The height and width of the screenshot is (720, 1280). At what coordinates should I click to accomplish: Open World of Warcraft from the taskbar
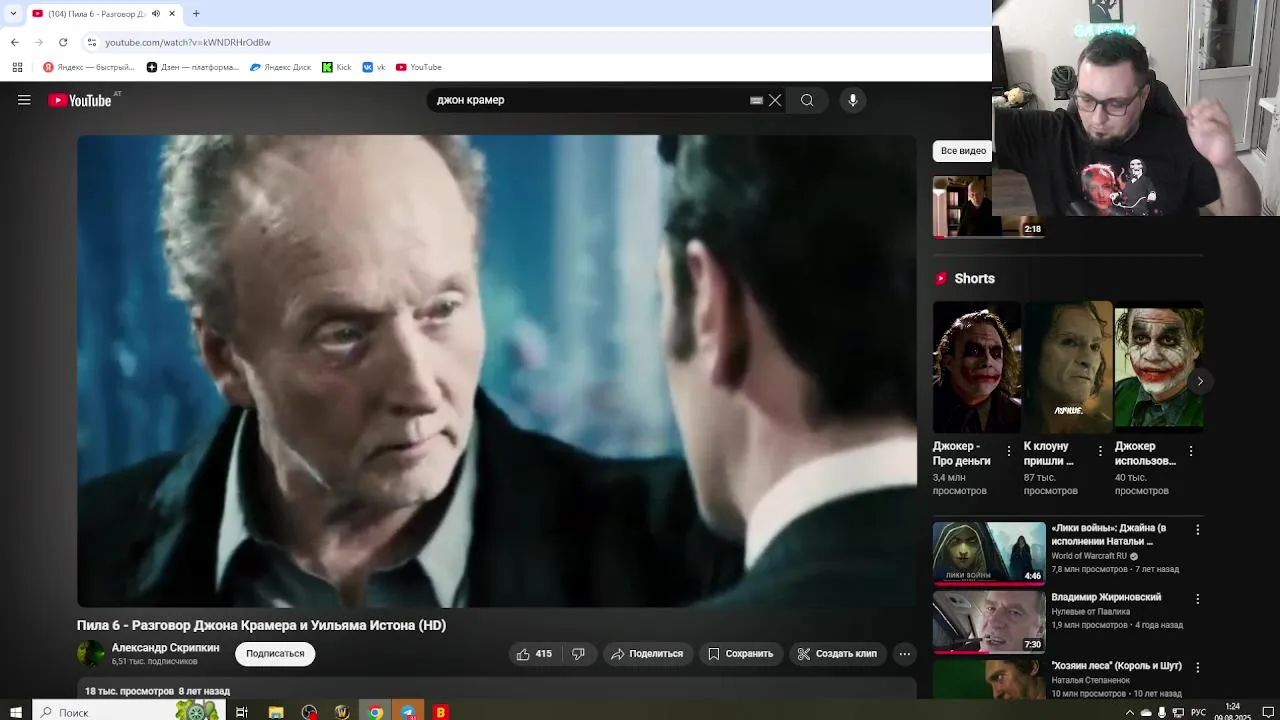(x=342, y=712)
